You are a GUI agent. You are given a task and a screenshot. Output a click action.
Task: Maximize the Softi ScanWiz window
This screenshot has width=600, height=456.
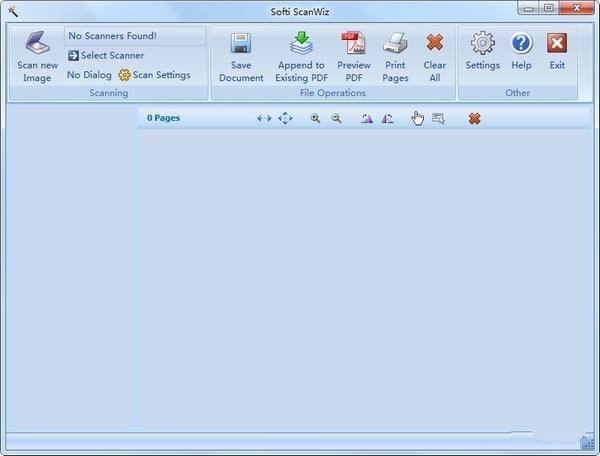549,8
